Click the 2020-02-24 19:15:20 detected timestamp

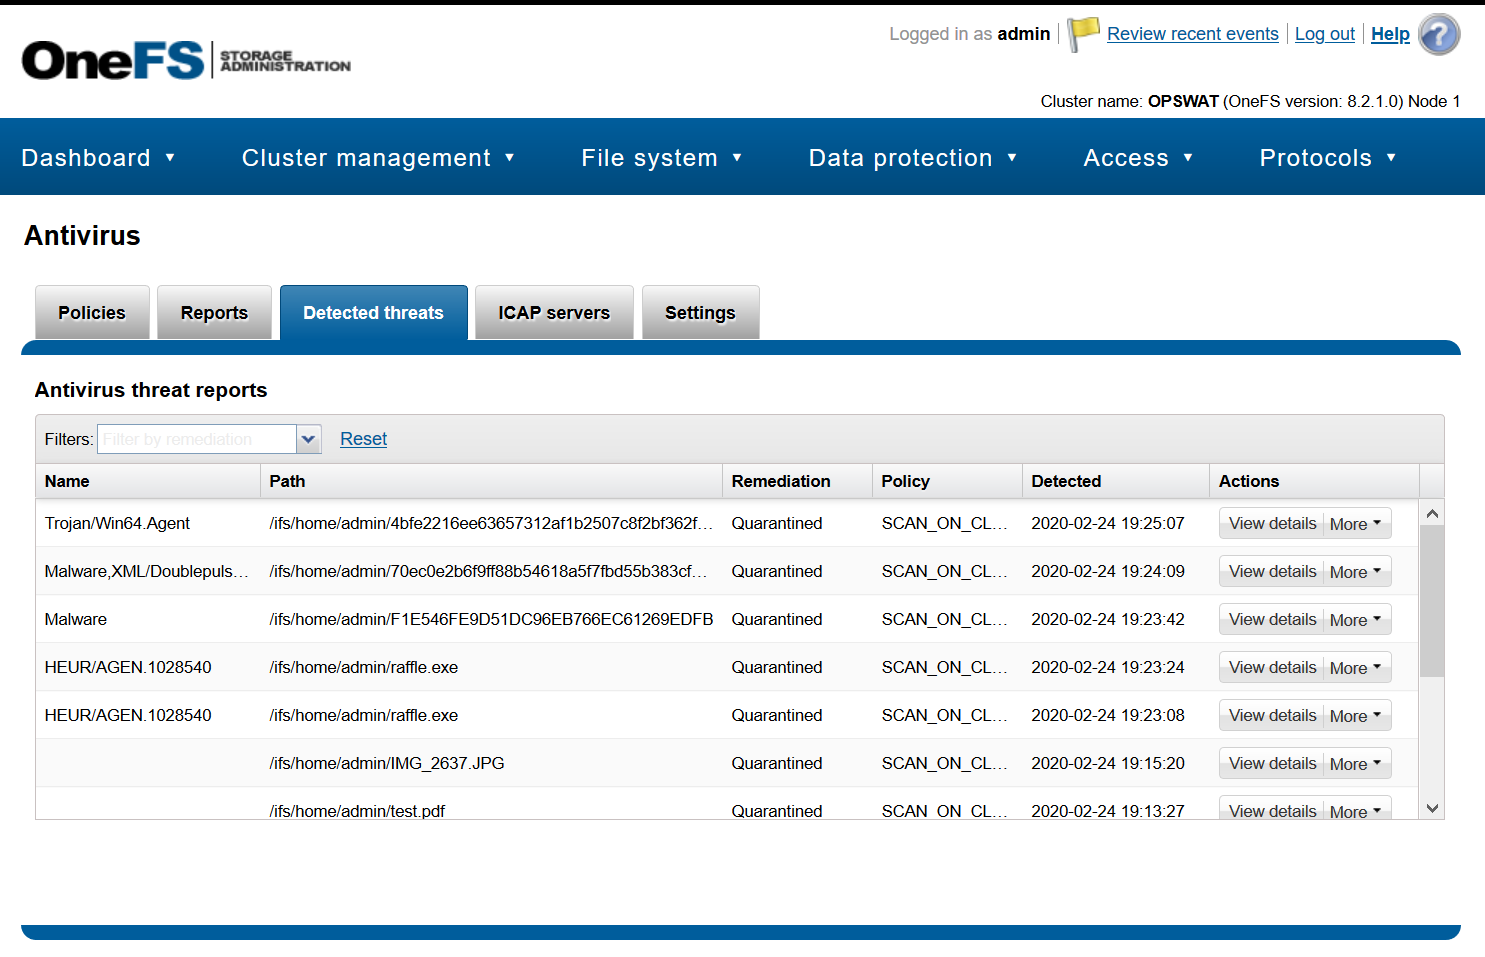[x=1108, y=763]
